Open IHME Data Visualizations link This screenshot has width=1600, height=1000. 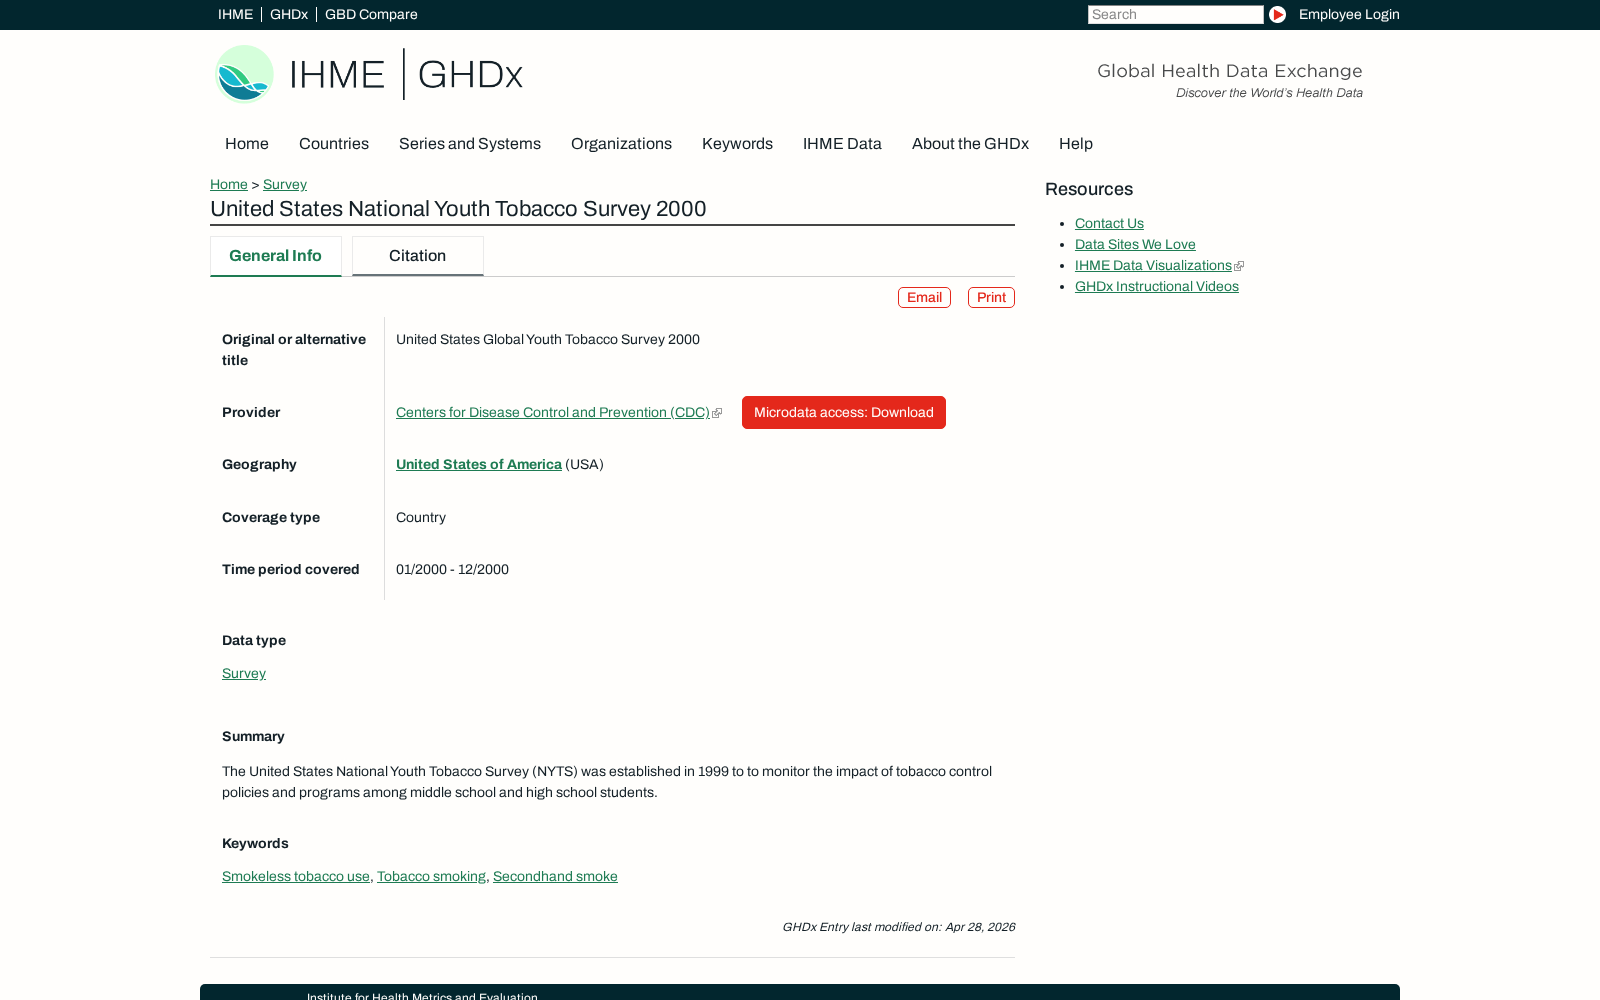pyautogui.click(x=1153, y=265)
